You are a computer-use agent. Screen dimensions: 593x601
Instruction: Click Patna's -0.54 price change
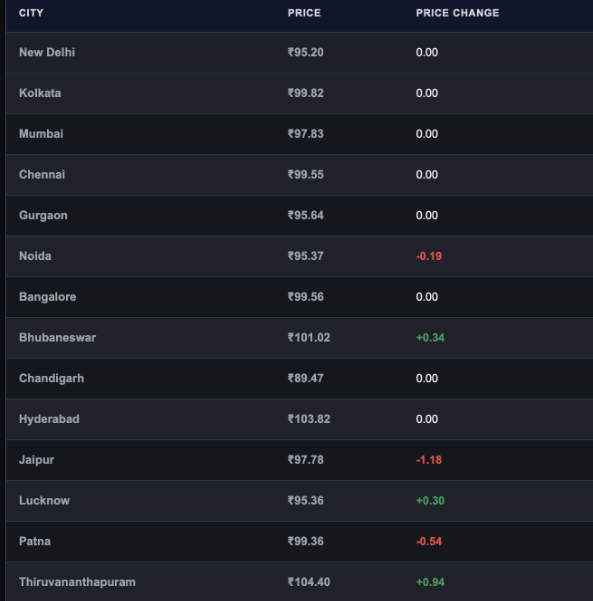tap(429, 541)
